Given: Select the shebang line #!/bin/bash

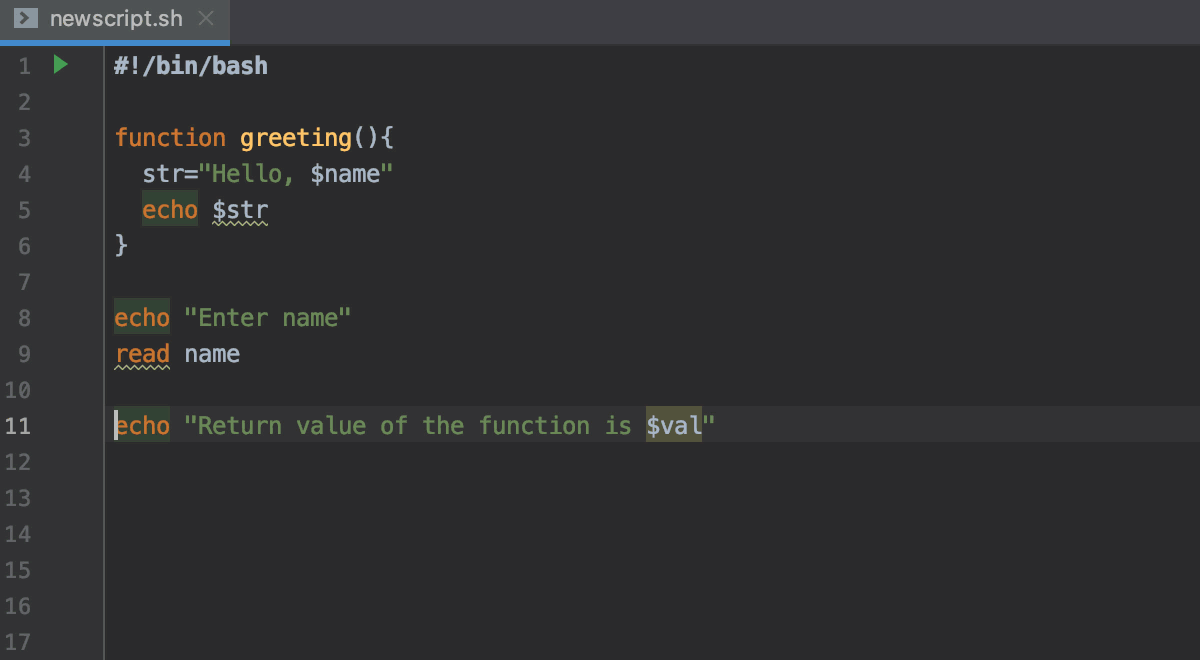Looking at the screenshot, I should tap(190, 66).
